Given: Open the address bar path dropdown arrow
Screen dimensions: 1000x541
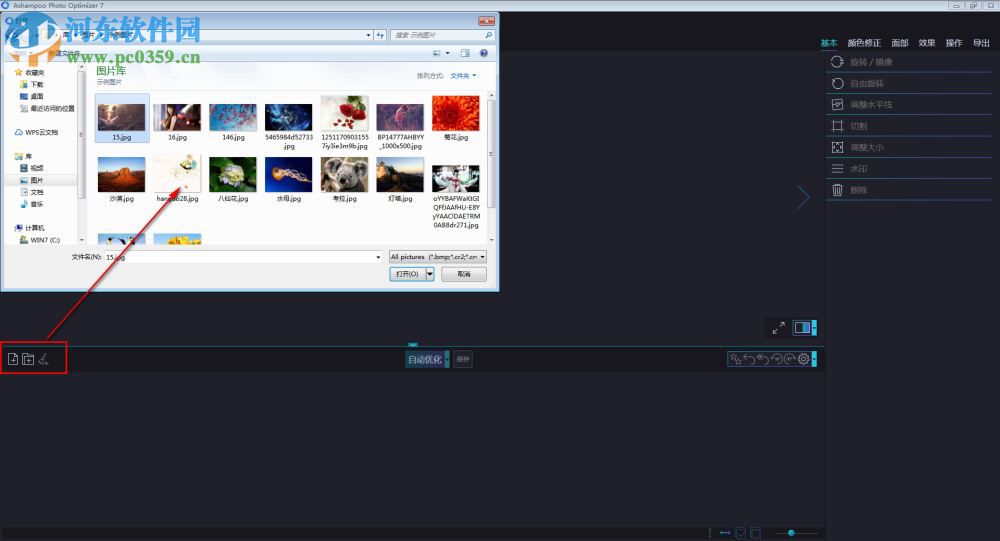Looking at the screenshot, I should click(x=368, y=35).
